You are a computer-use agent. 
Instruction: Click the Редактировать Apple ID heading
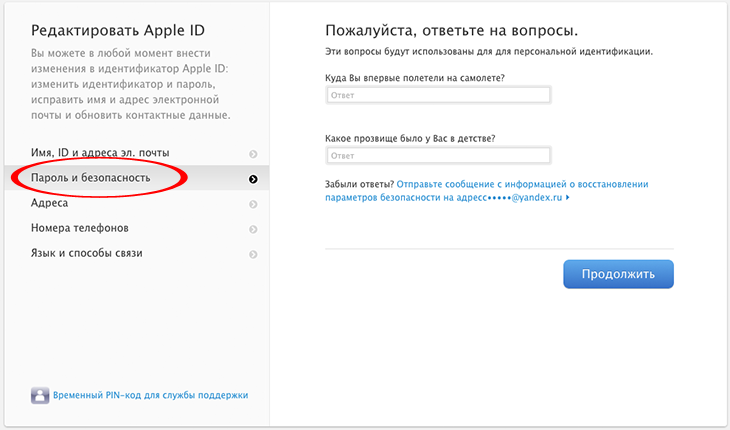coord(118,31)
